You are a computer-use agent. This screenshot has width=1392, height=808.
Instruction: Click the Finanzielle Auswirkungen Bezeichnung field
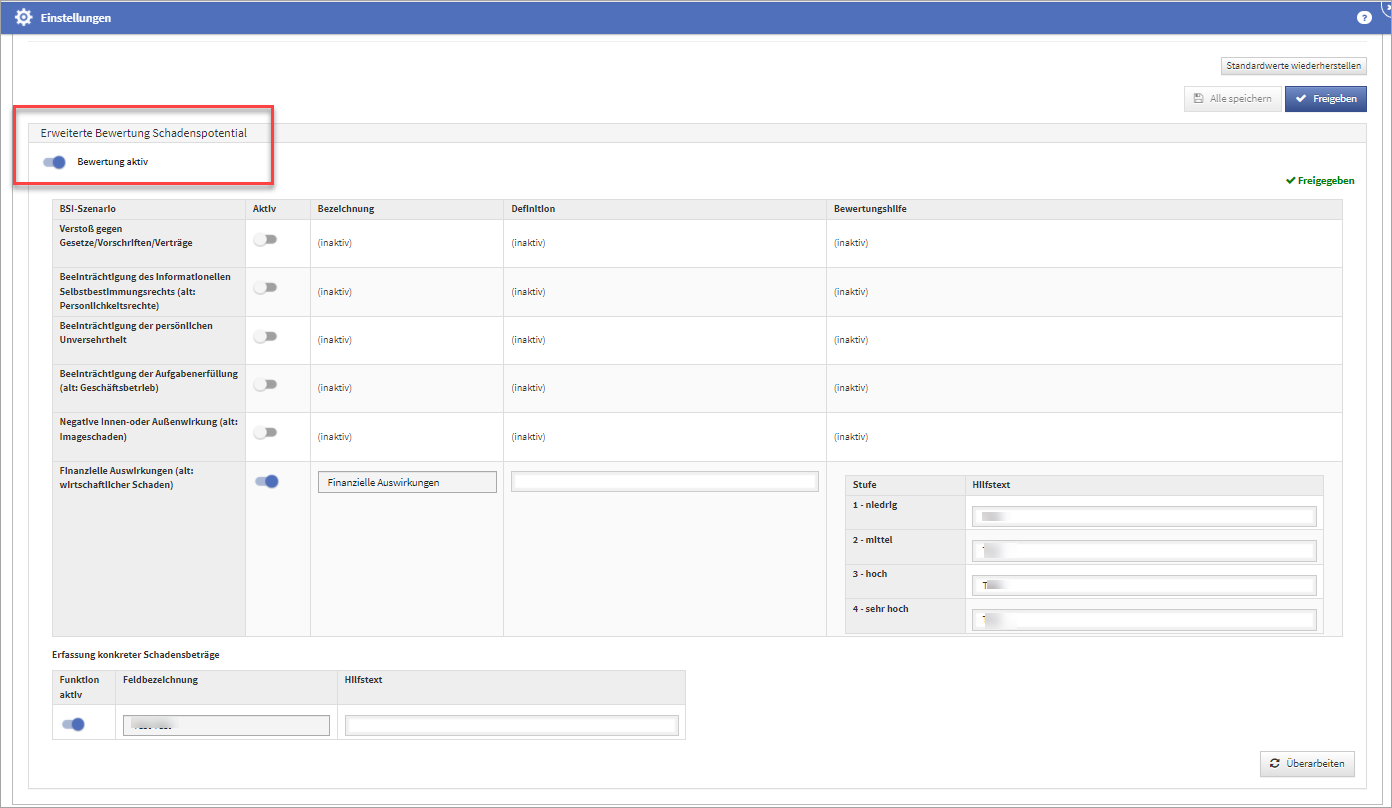(x=407, y=482)
